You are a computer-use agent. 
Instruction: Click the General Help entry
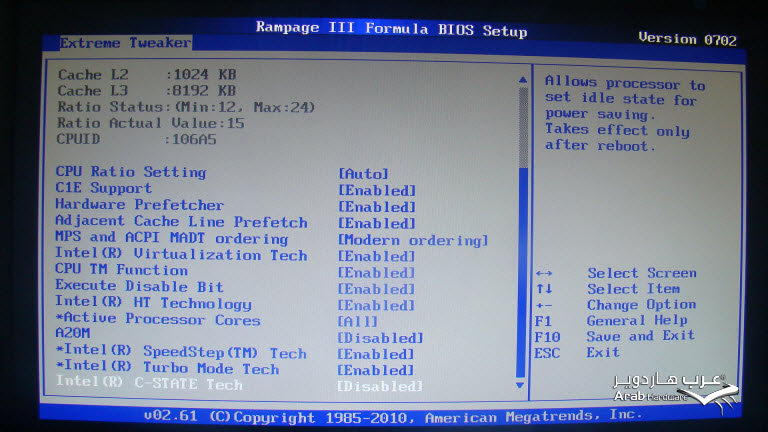[637, 321]
